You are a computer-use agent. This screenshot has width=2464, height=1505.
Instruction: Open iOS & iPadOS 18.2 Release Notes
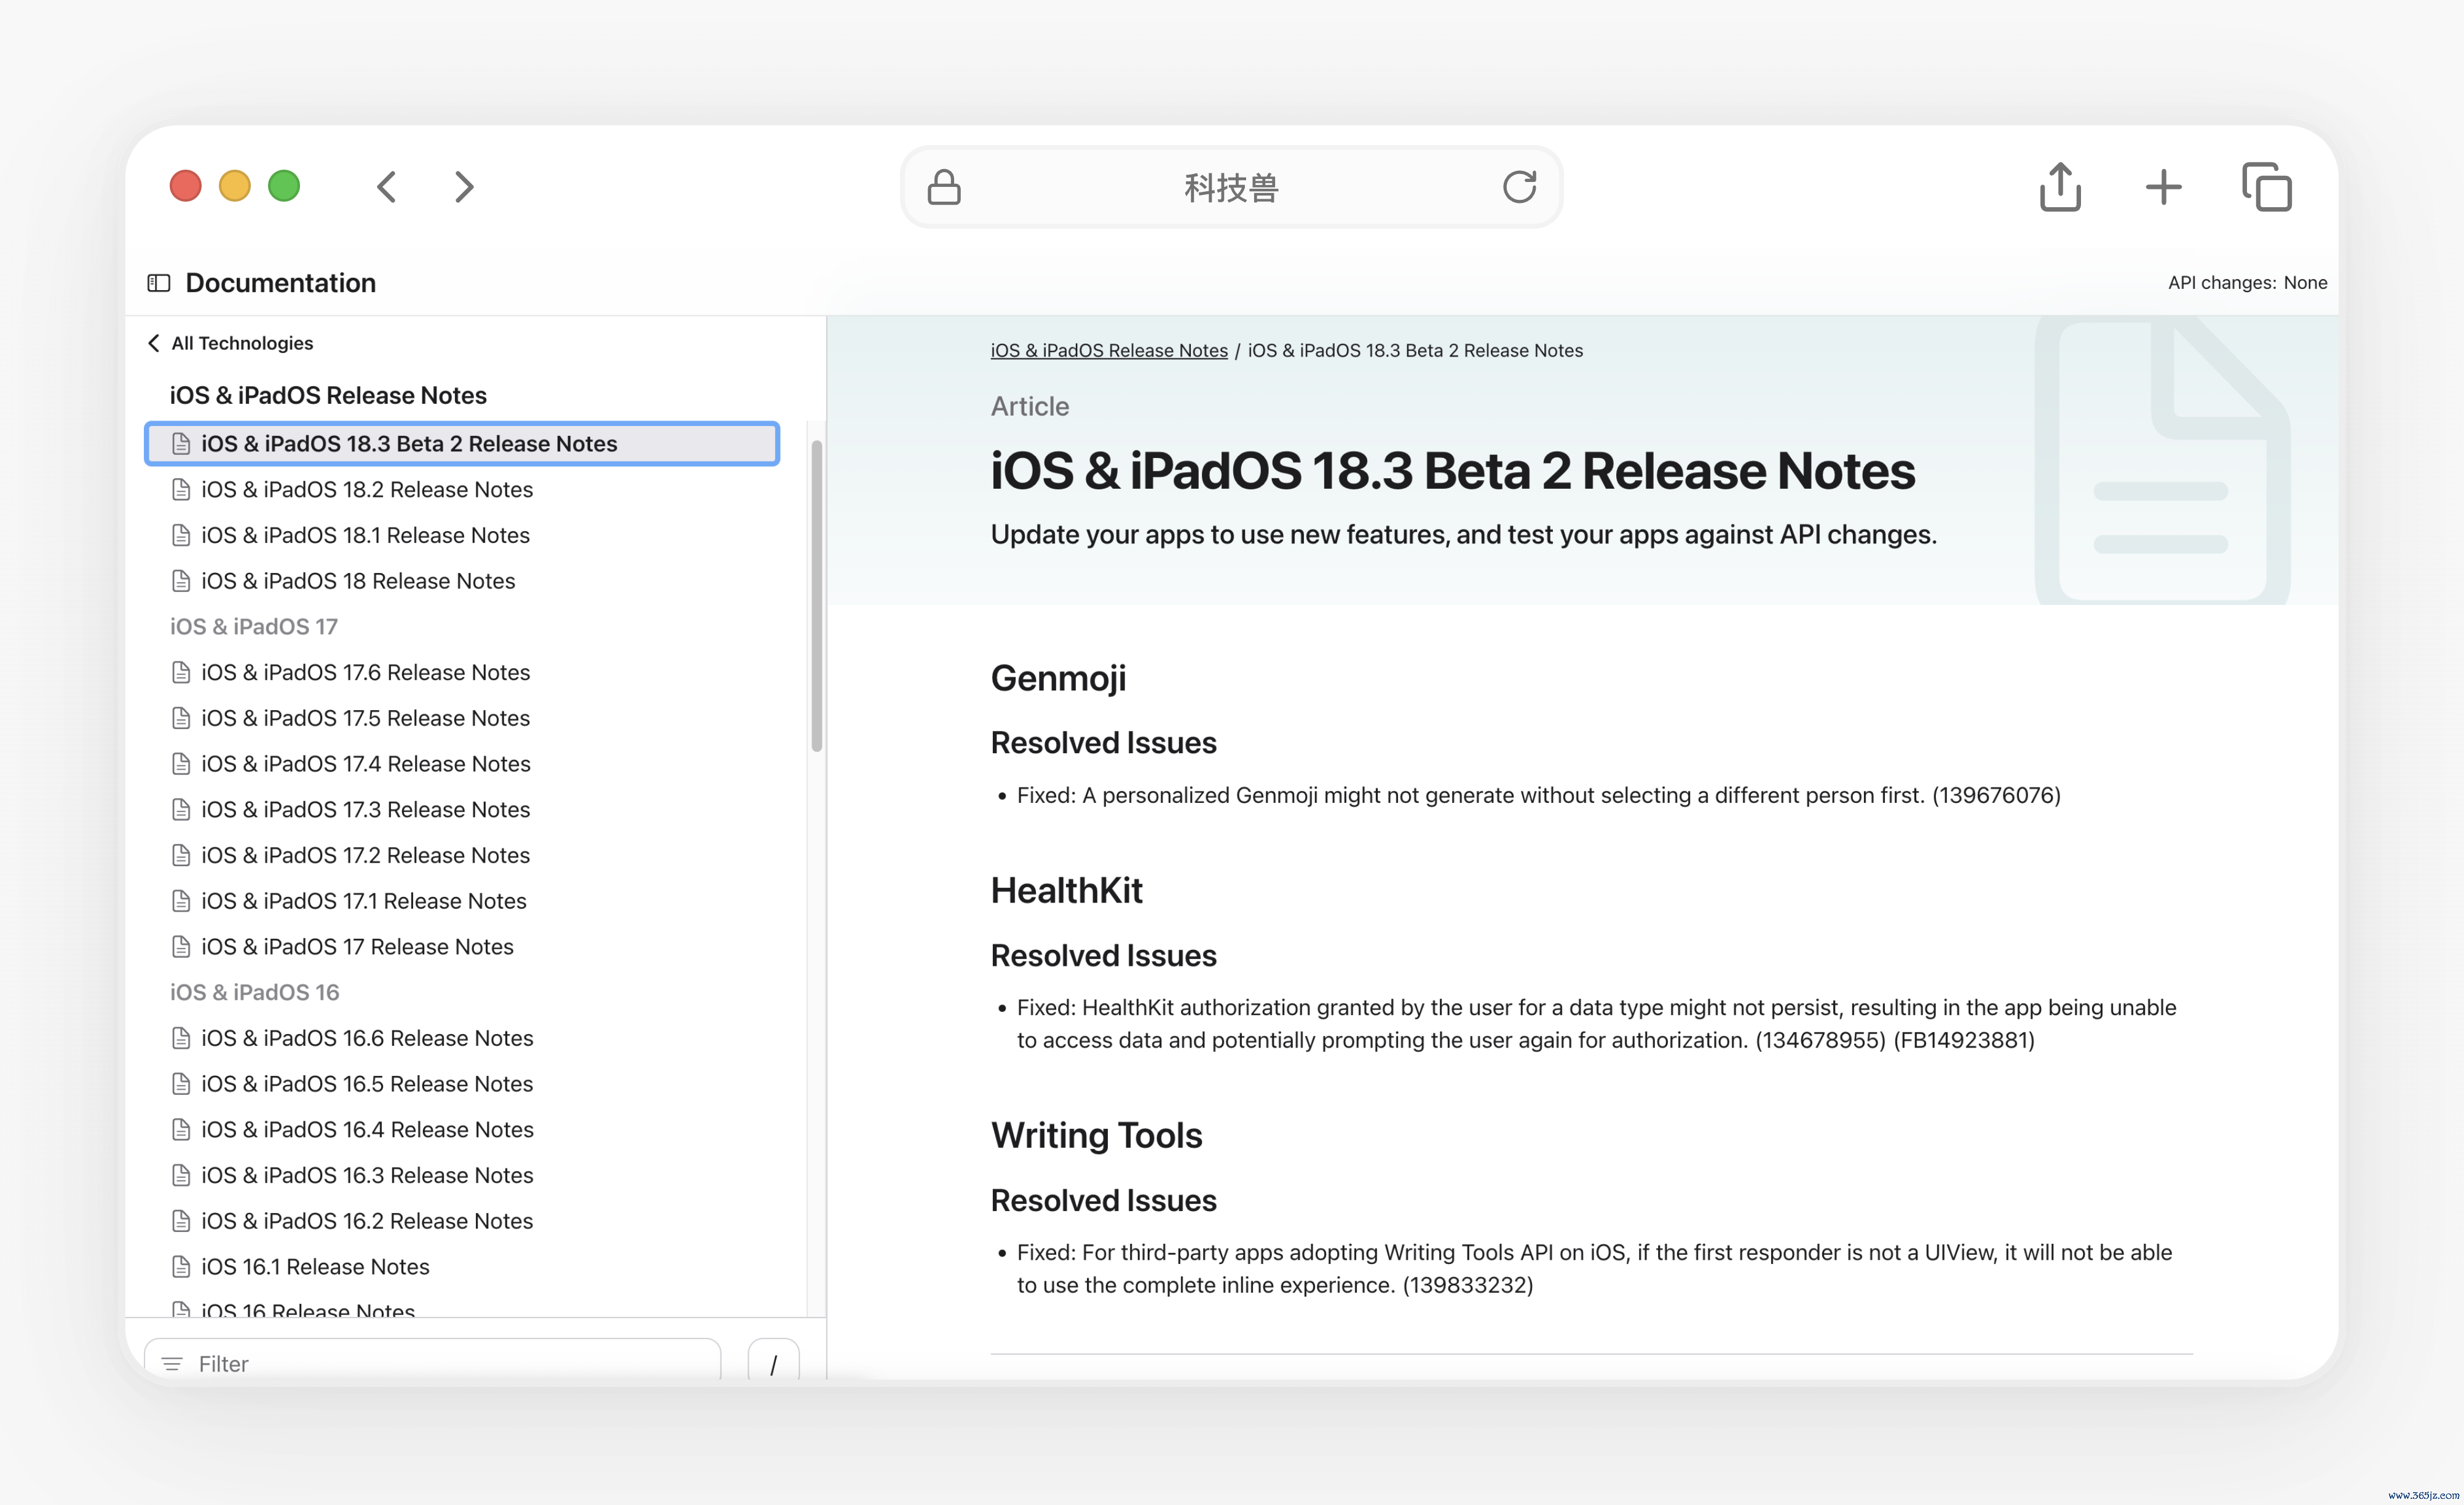click(367, 490)
